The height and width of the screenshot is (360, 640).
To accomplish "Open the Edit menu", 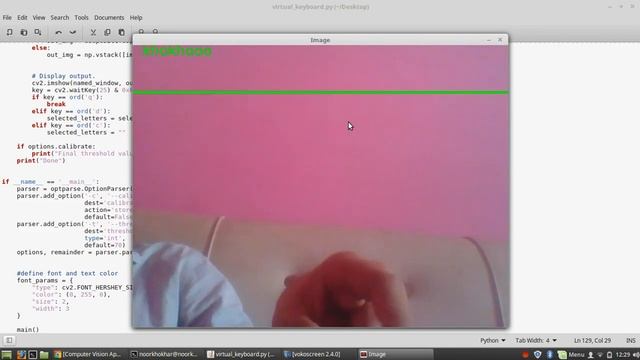I will tap(22, 18).
